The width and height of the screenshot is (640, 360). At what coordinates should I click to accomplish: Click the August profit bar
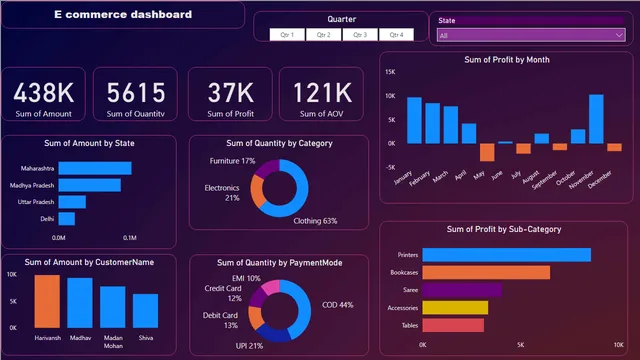coord(542,139)
